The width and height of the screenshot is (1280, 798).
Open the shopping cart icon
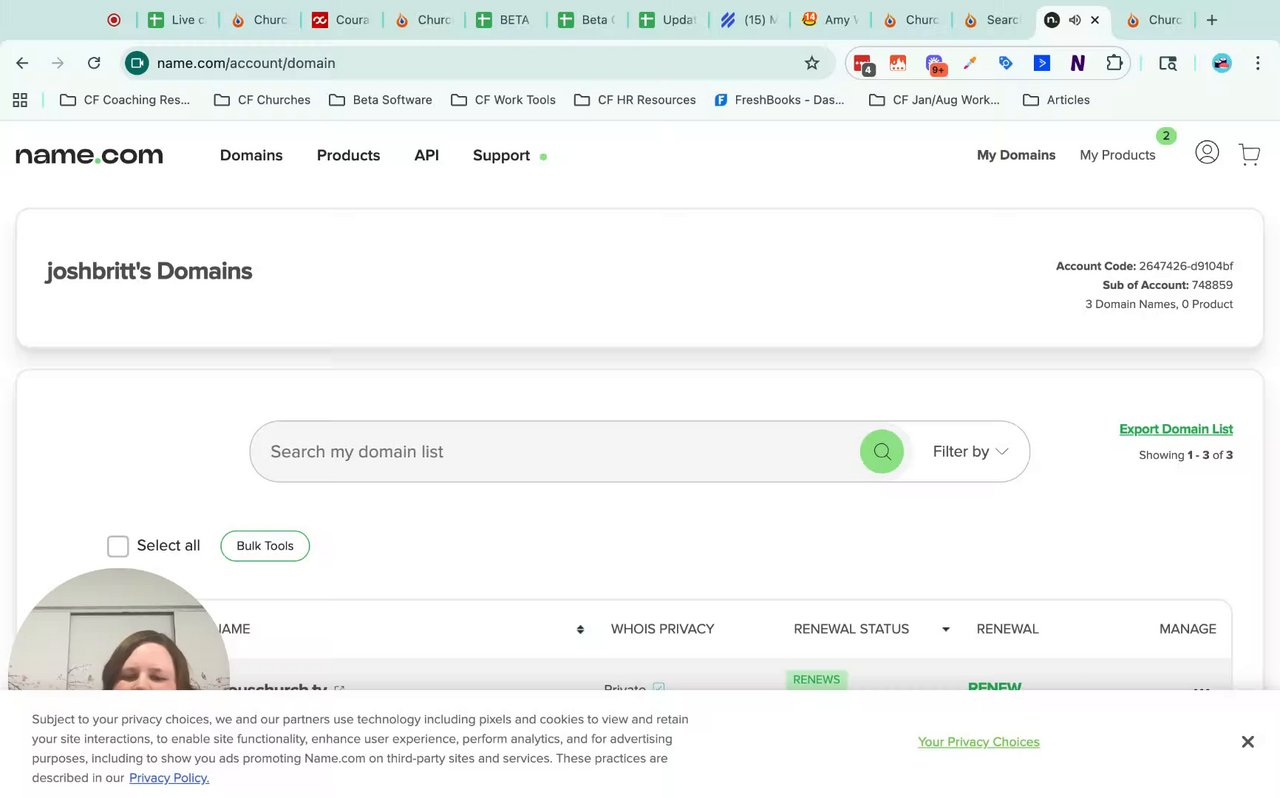click(x=1249, y=154)
